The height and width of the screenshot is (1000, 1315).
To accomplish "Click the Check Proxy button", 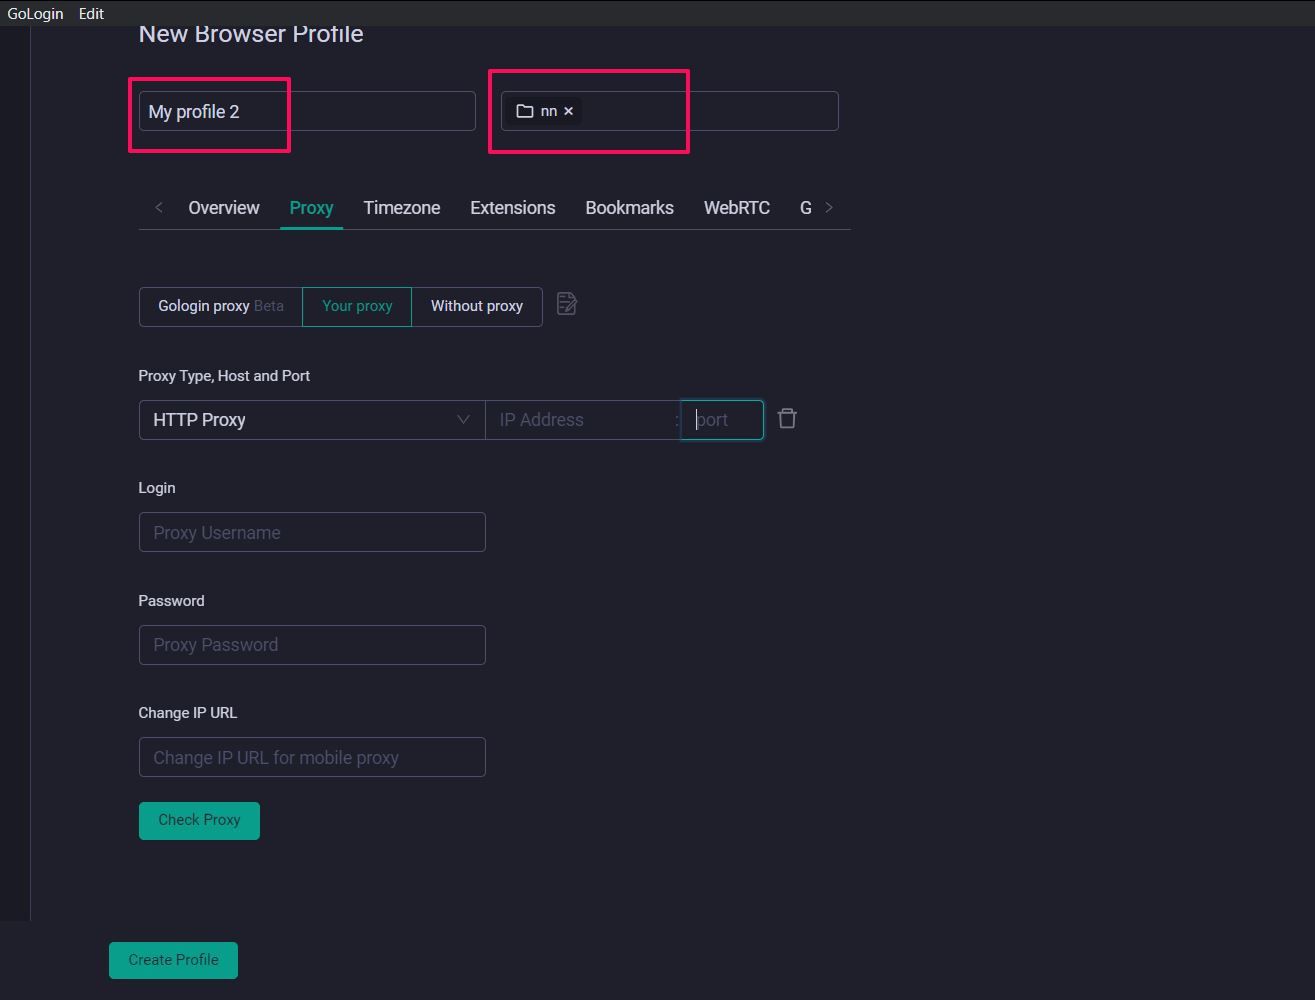I will click(x=199, y=821).
